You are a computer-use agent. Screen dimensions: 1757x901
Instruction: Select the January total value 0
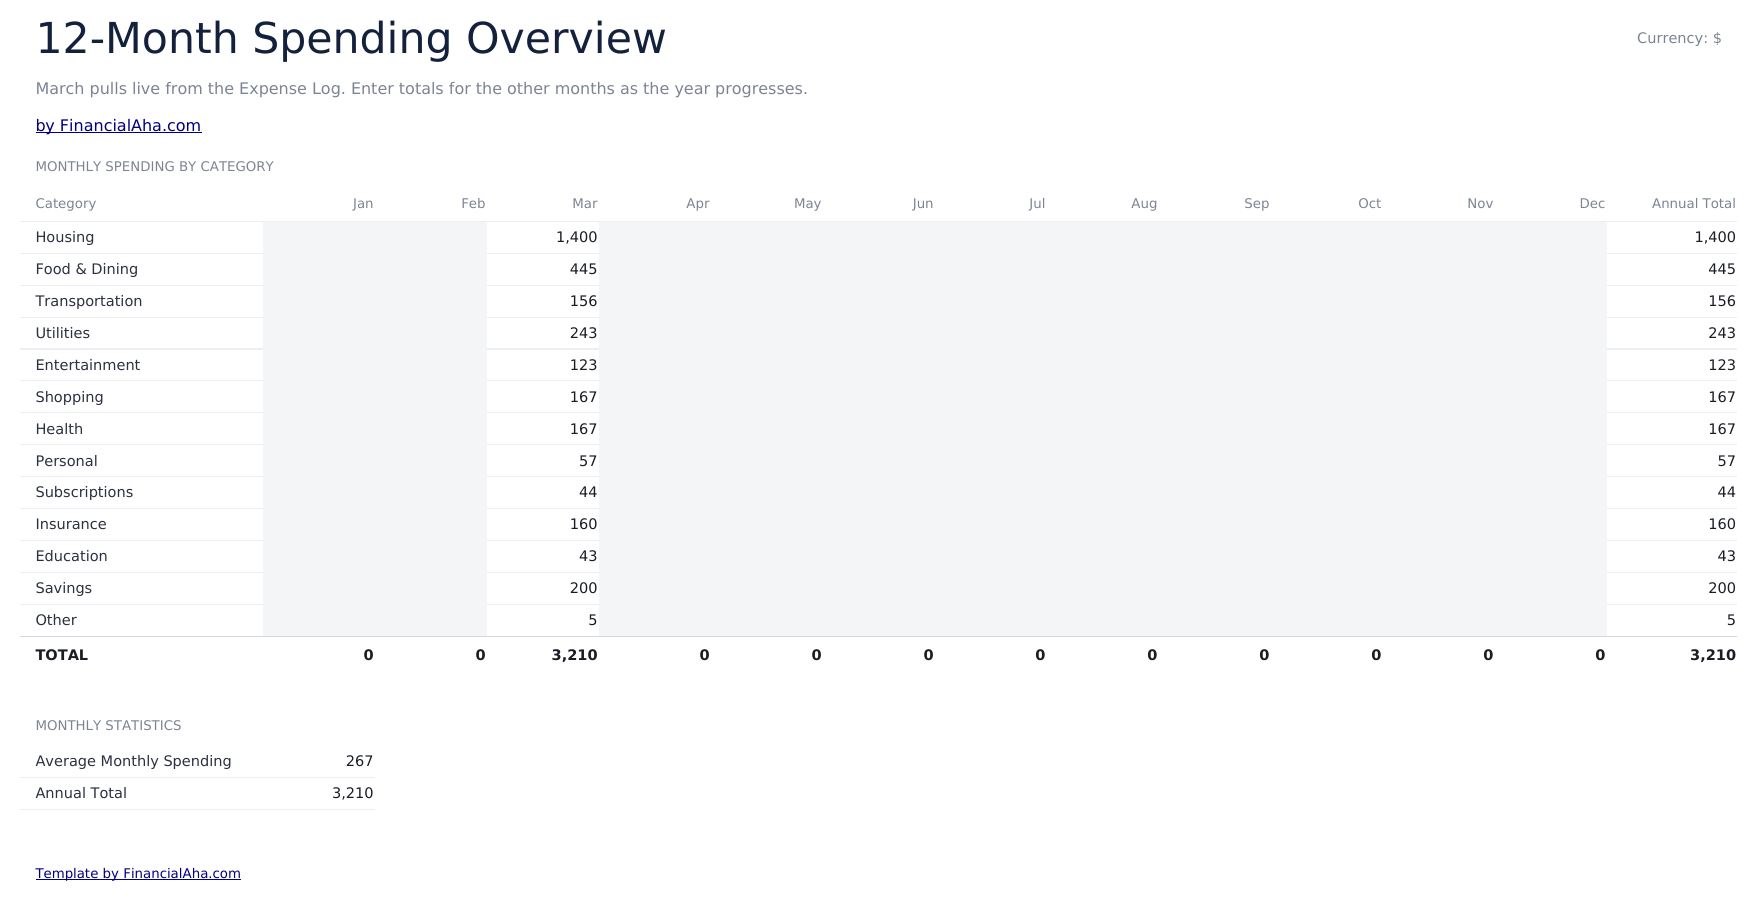(x=368, y=655)
